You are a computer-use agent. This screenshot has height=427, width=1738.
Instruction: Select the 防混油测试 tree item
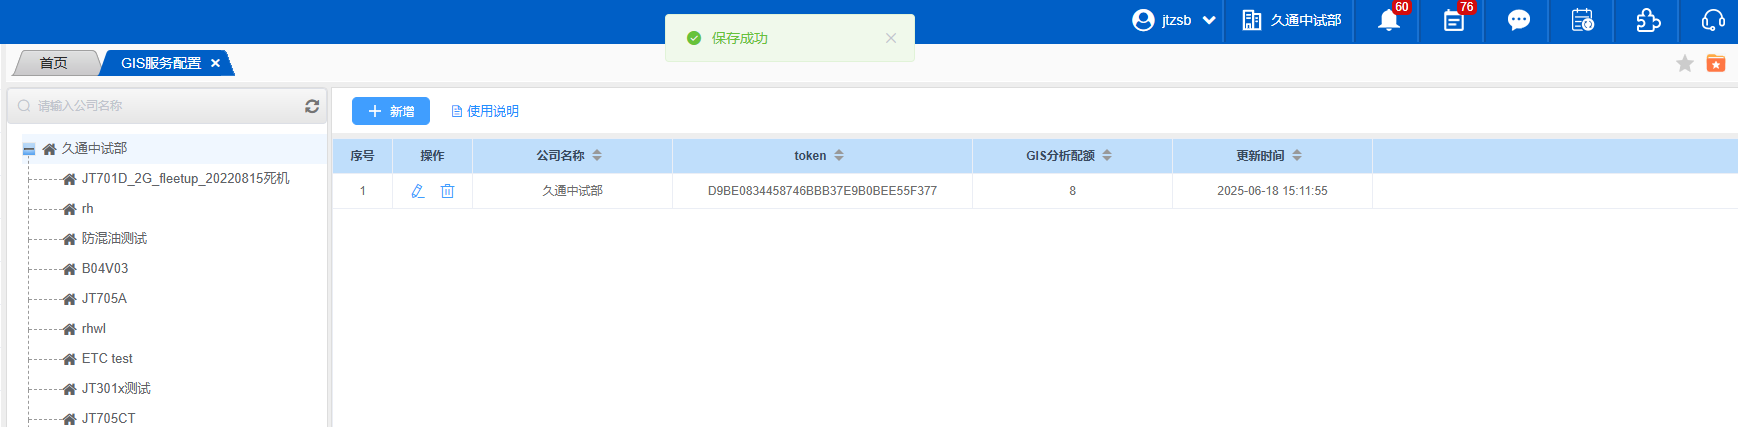114,239
